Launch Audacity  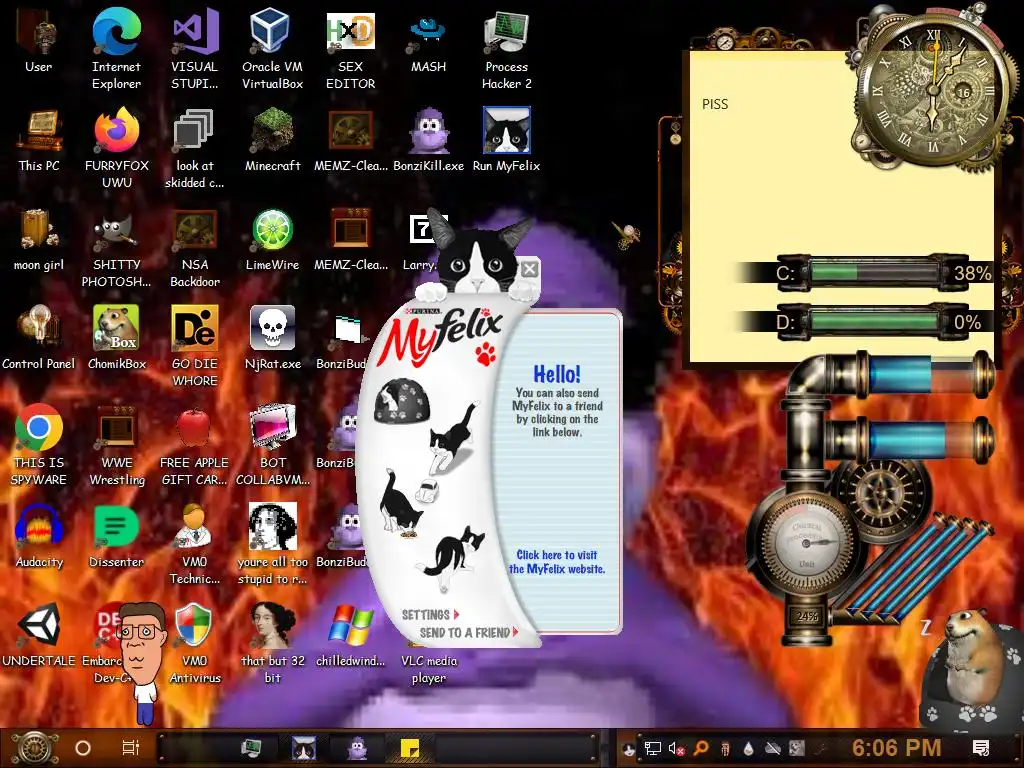(x=39, y=526)
